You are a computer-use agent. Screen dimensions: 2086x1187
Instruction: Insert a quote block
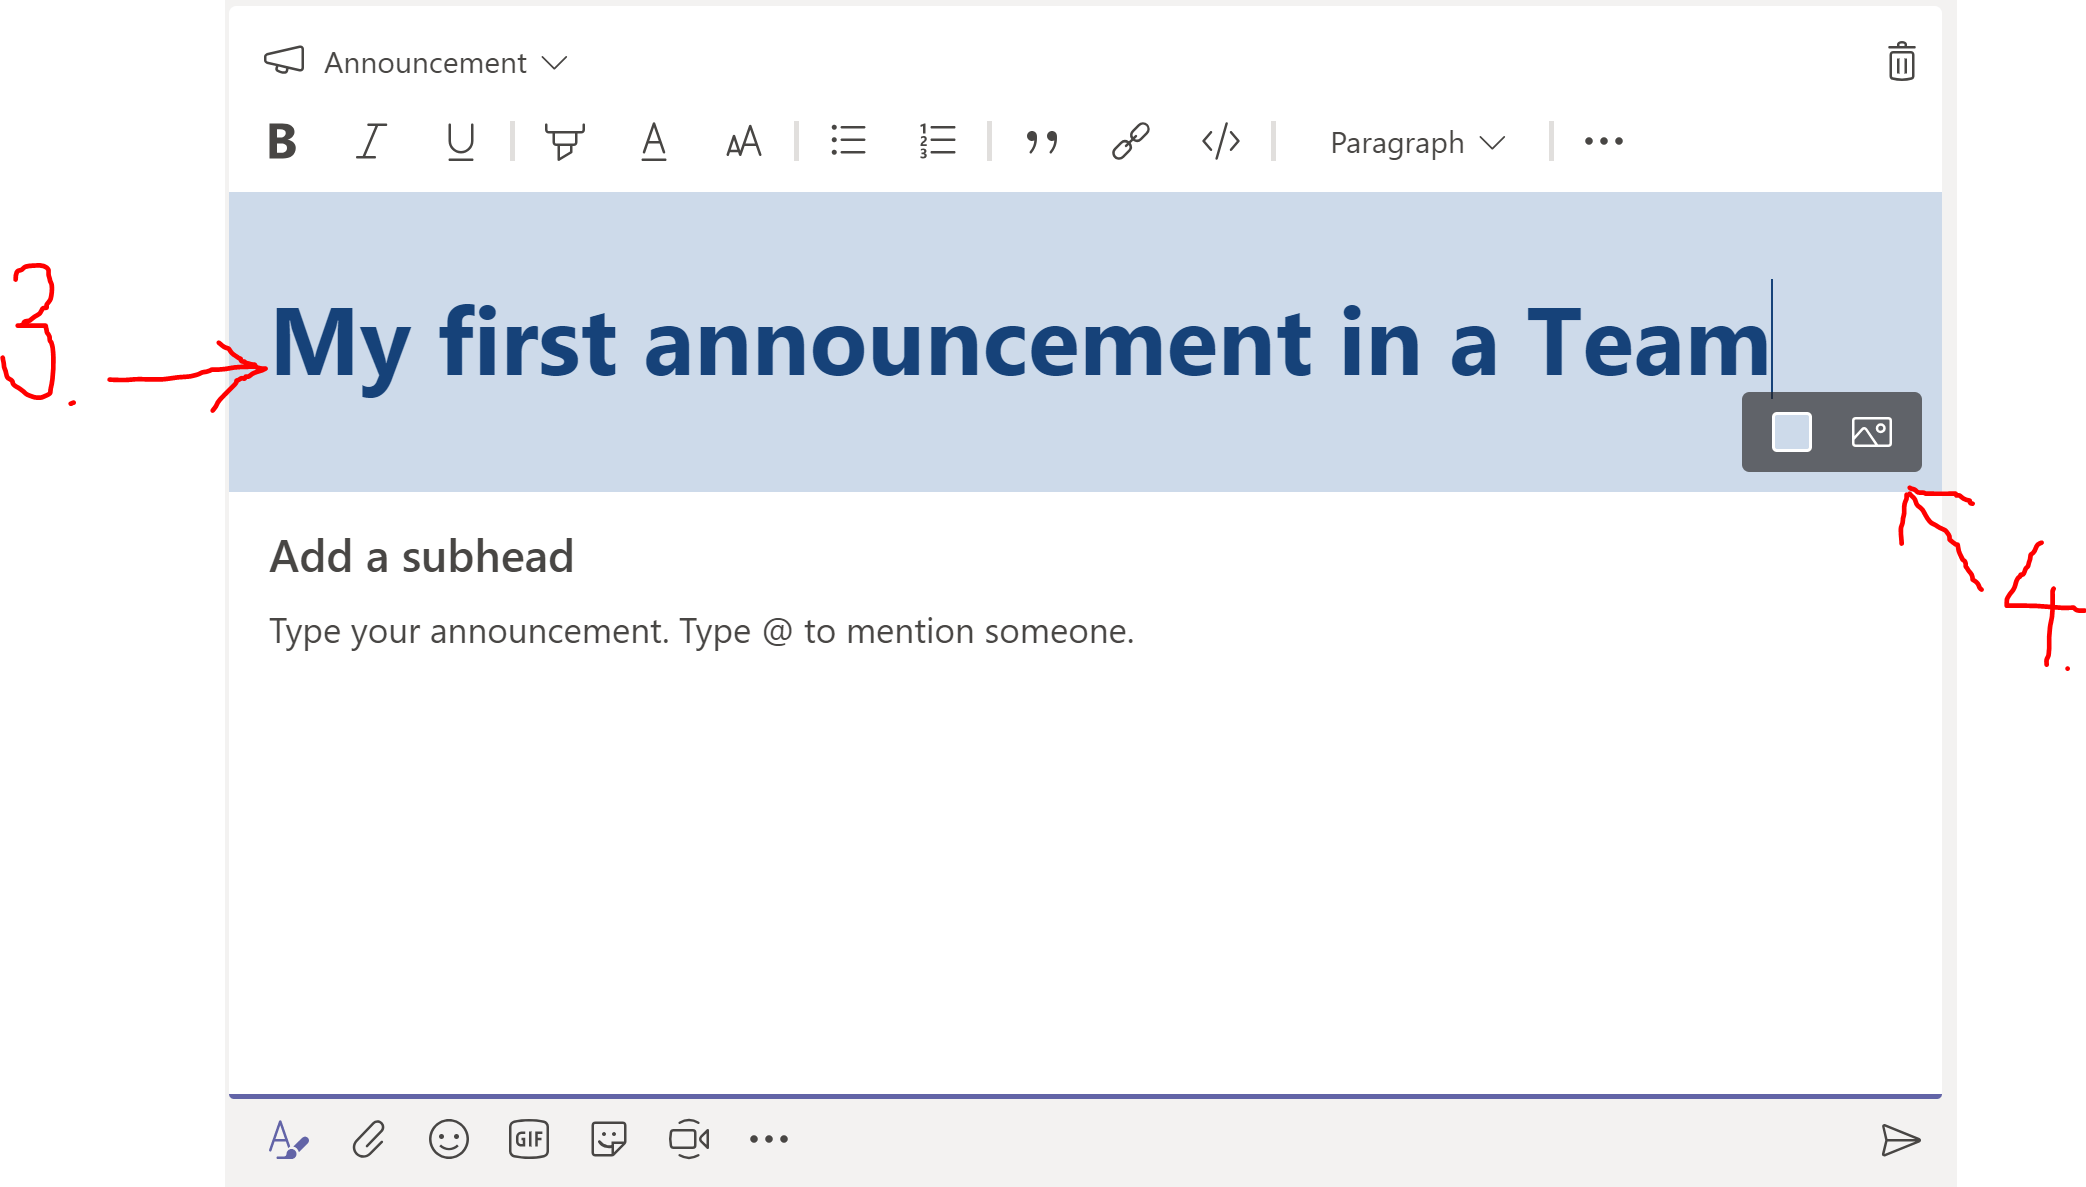point(1042,141)
